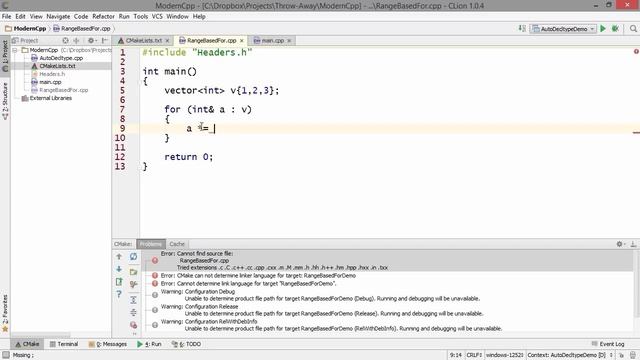Open the 4: Run tool window
This screenshot has height=360, width=640.
pyautogui.click(x=149, y=344)
